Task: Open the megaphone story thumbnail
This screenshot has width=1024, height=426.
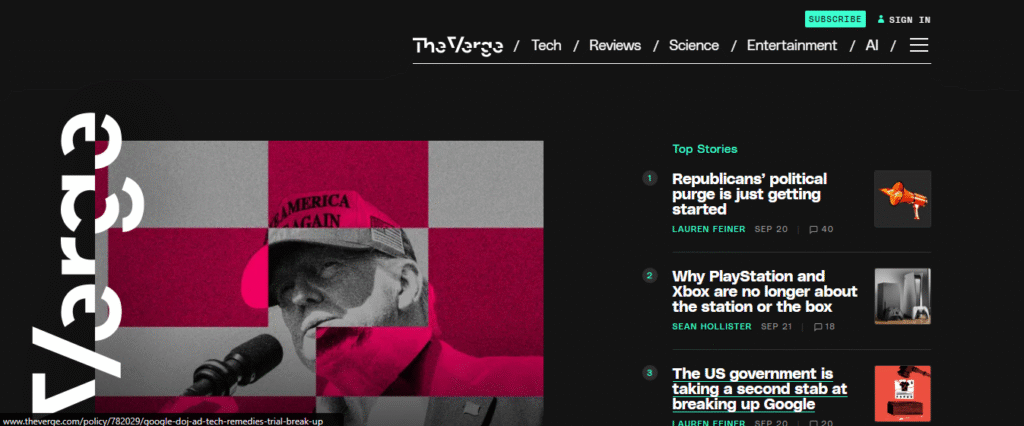Action: click(903, 199)
